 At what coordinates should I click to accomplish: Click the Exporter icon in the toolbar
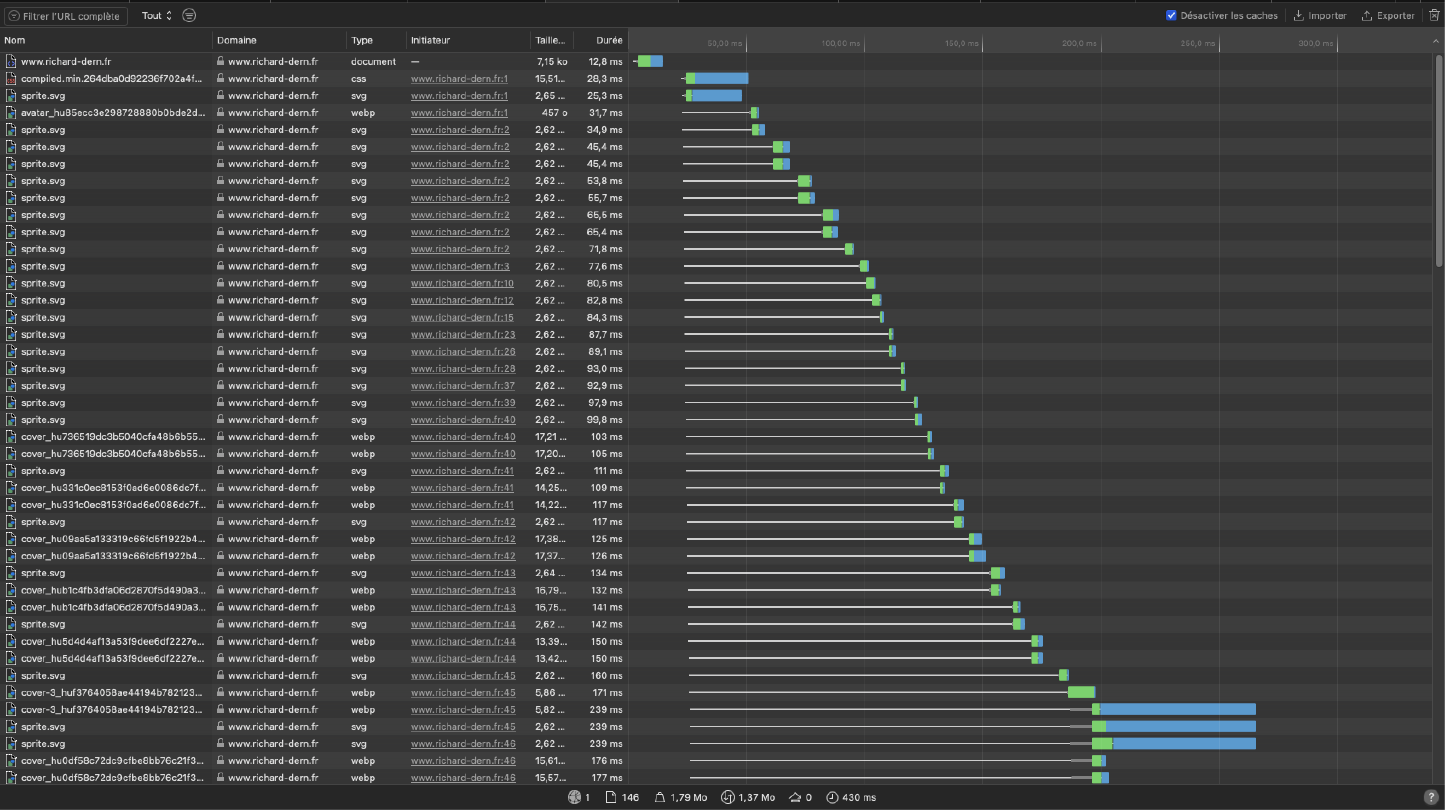point(1367,16)
